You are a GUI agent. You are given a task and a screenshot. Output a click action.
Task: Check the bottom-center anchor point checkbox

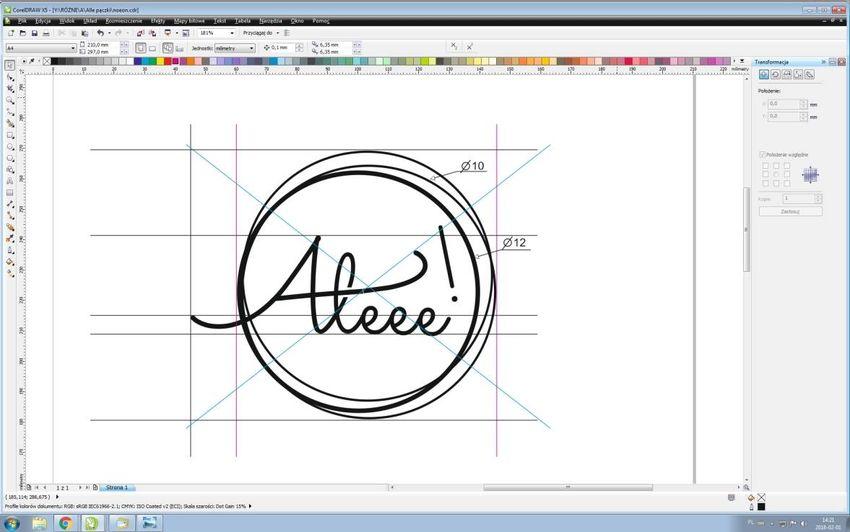[x=776, y=183]
